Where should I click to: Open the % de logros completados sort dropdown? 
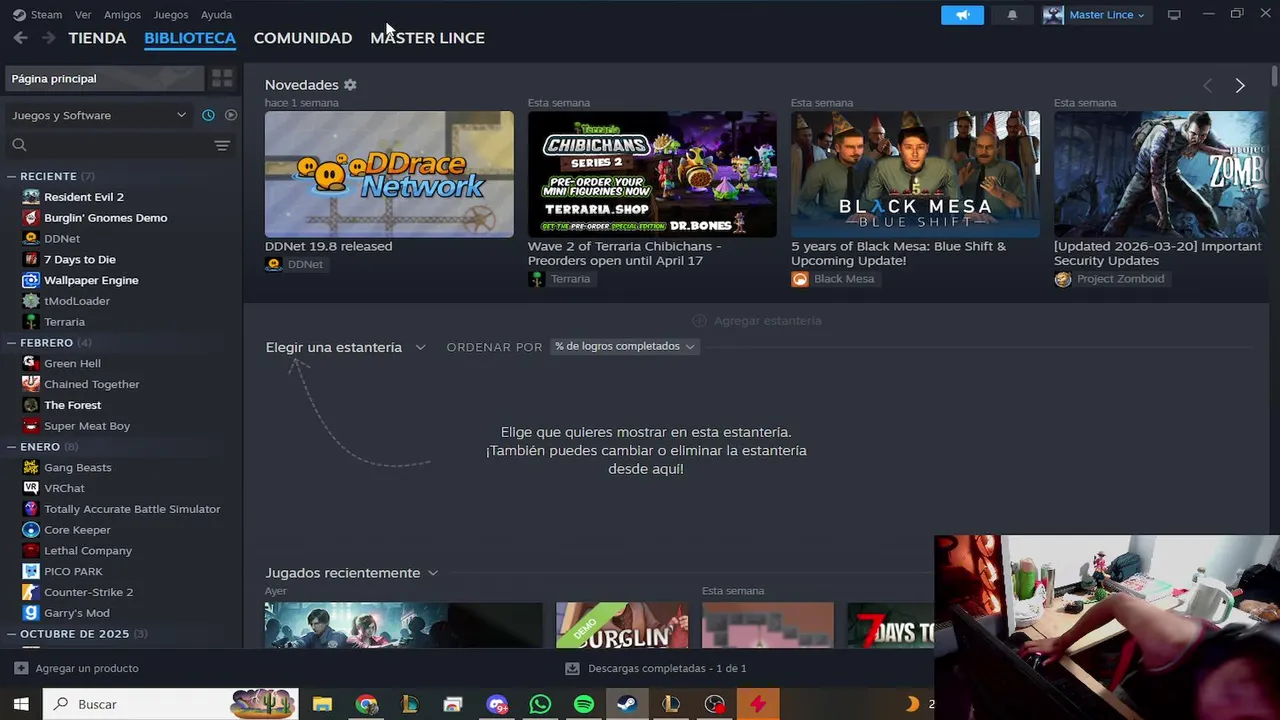[625, 346]
